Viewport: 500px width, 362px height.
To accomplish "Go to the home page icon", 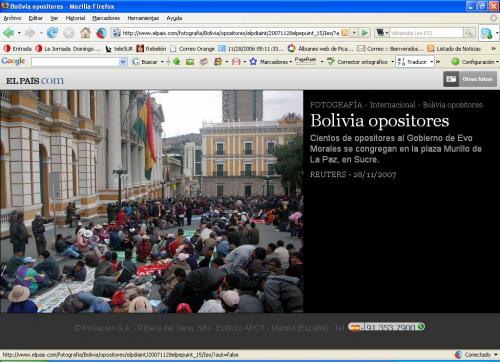I will coord(85,33).
